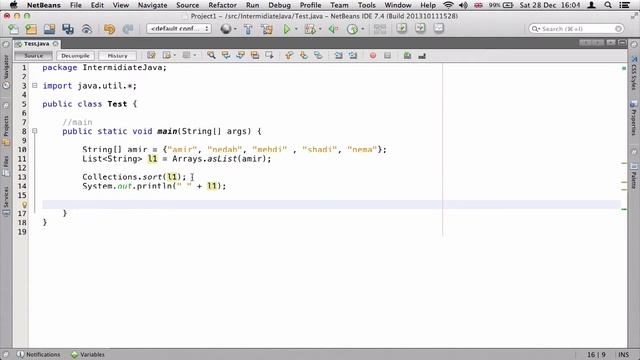Click the Last Edit icon in editor toolbar
640x360 pixels.
[151, 56]
